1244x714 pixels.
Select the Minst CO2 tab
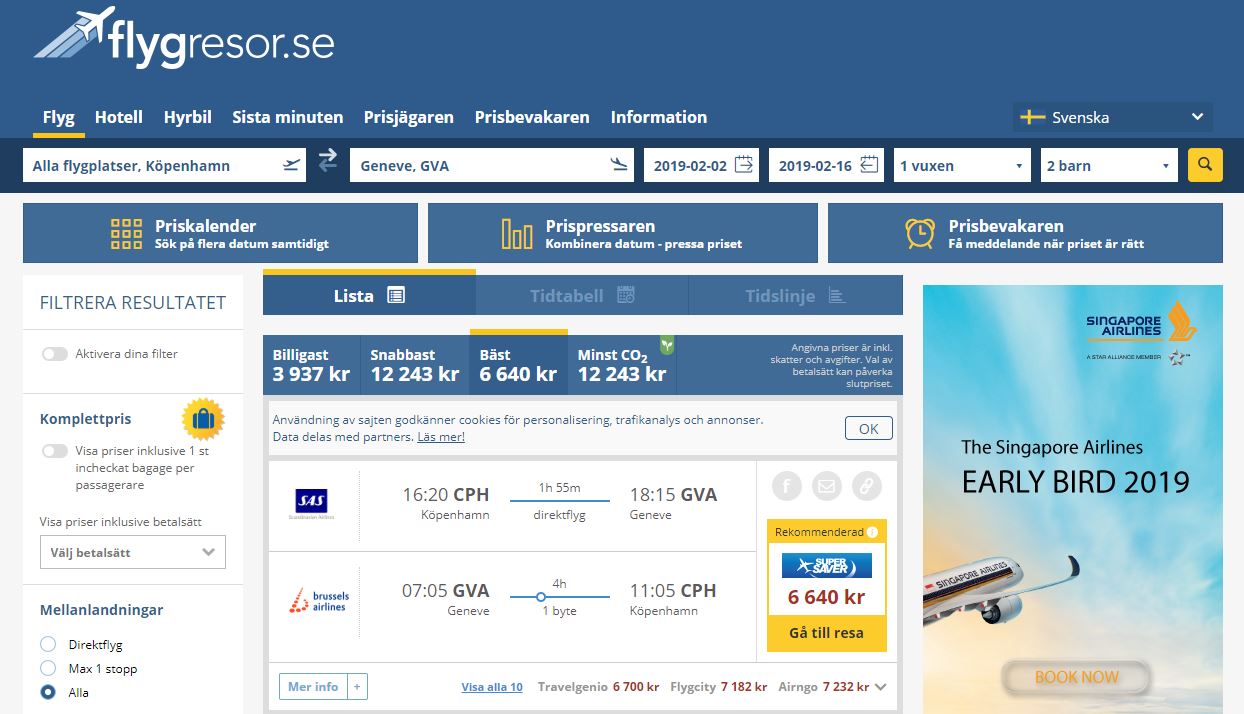pos(622,365)
